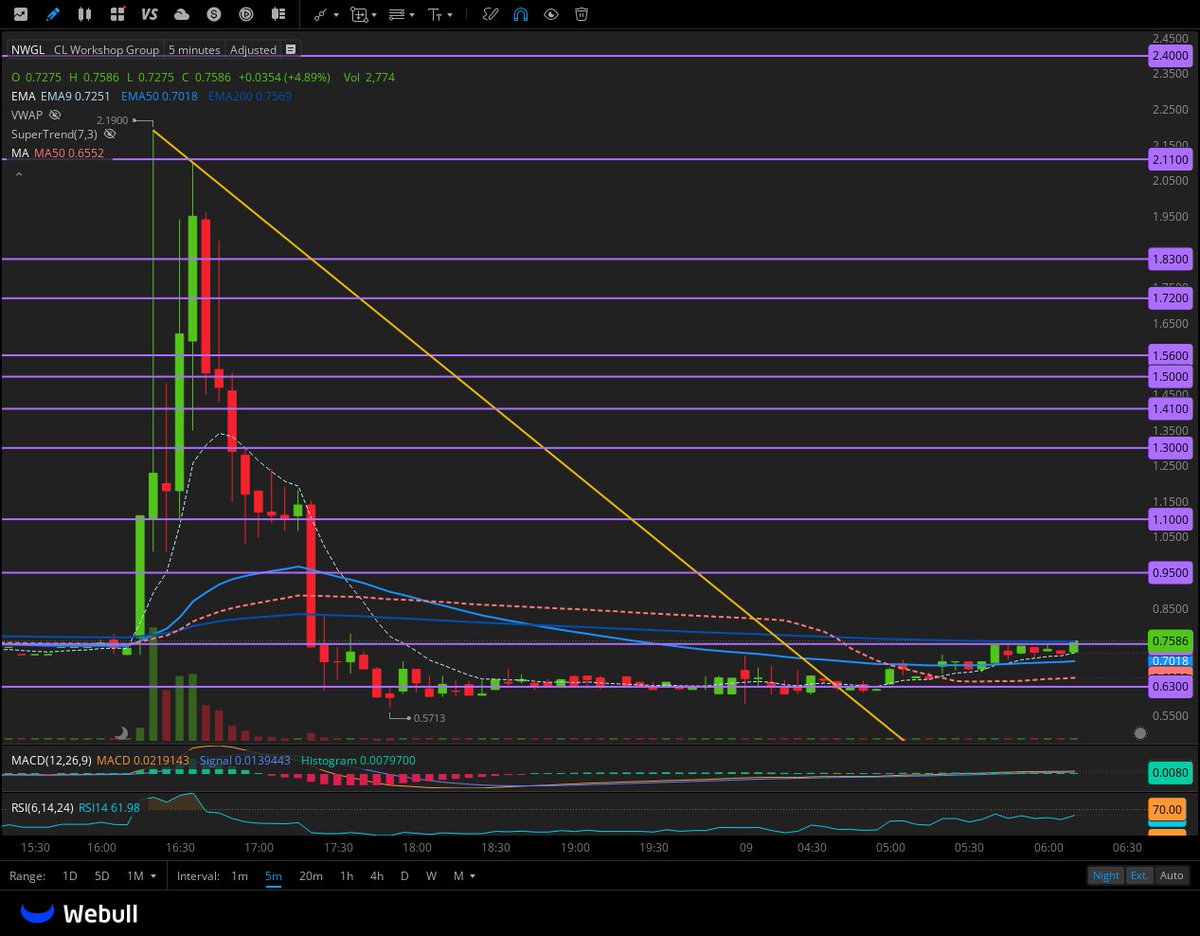Click the green 0.7586 current price tag

coord(1169,641)
